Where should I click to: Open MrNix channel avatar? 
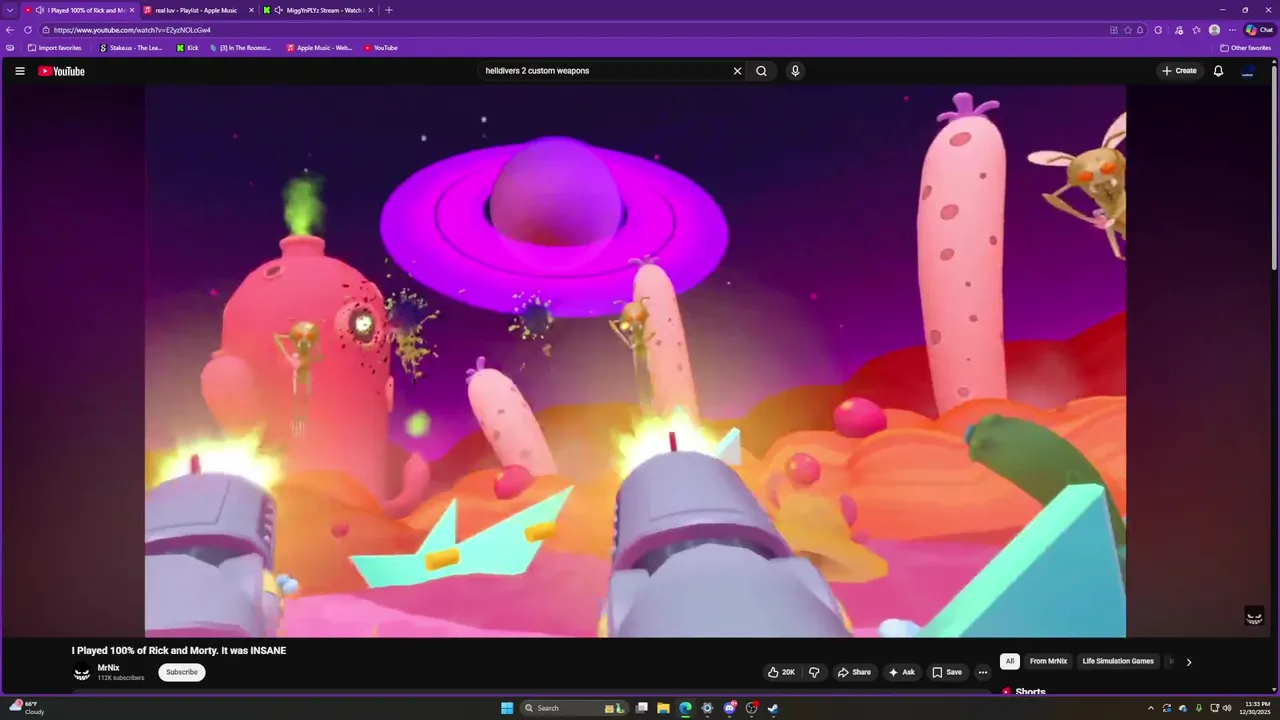[x=82, y=672]
